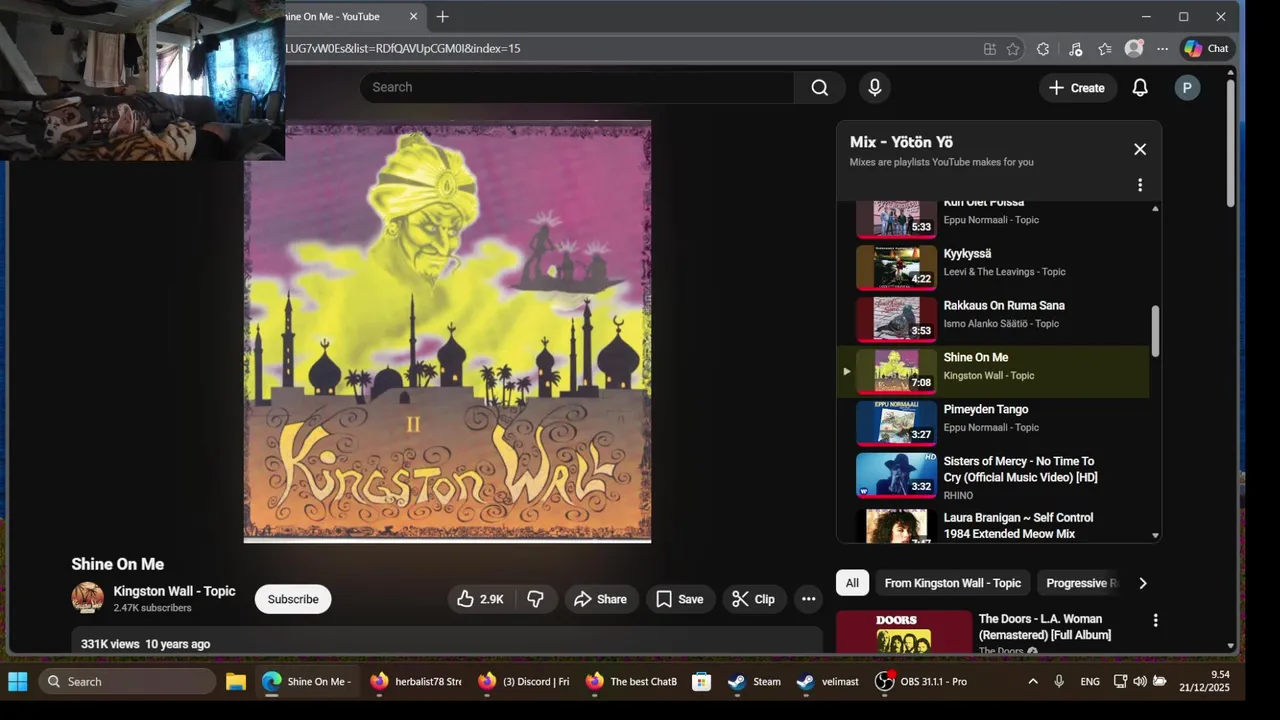Switch to the Shine On Me browser tab
The image size is (1280, 720).
345,17
